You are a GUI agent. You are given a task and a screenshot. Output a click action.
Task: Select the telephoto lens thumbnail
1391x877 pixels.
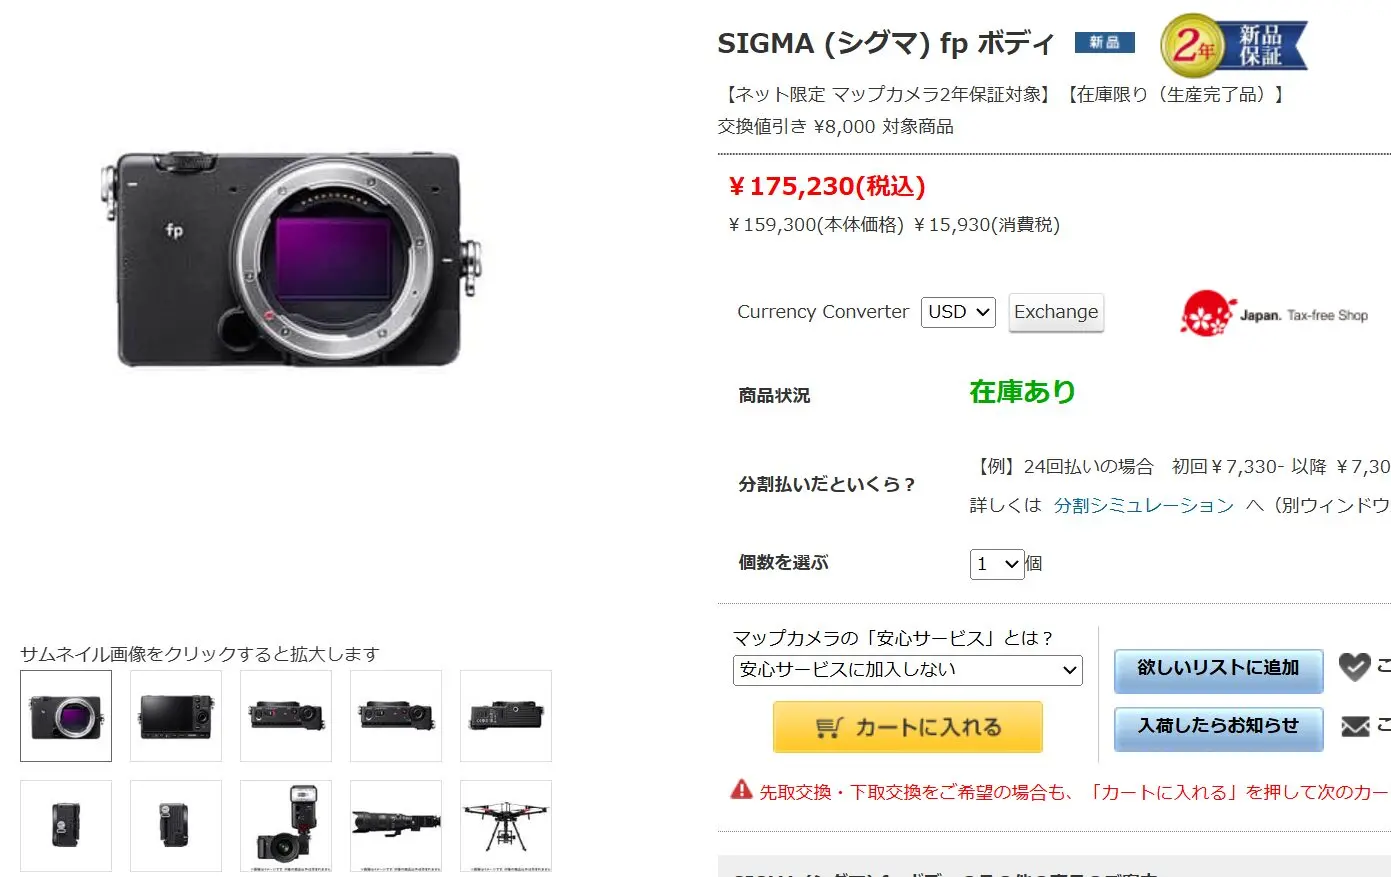pyautogui.click(x=396, y=826)
